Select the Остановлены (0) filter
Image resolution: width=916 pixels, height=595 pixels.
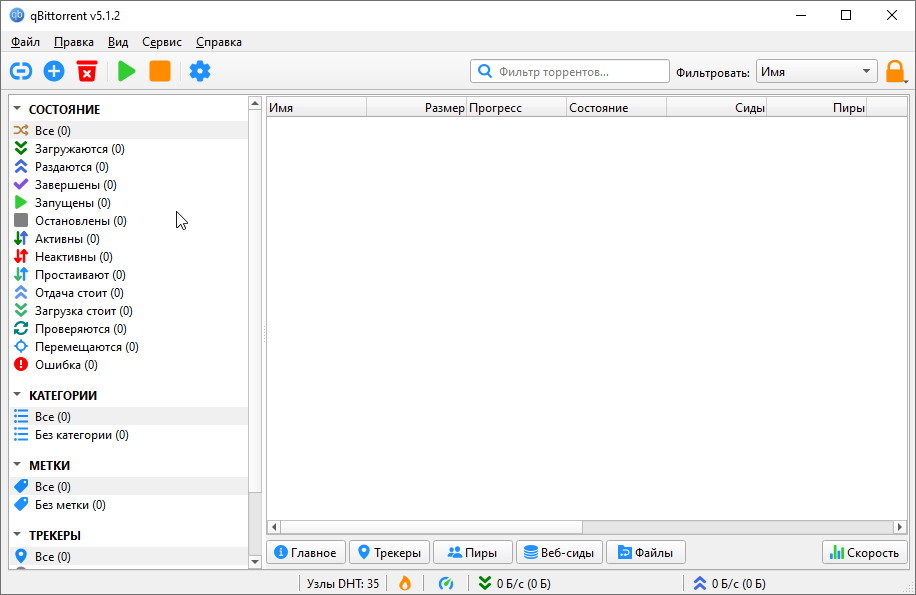(129, 221)
